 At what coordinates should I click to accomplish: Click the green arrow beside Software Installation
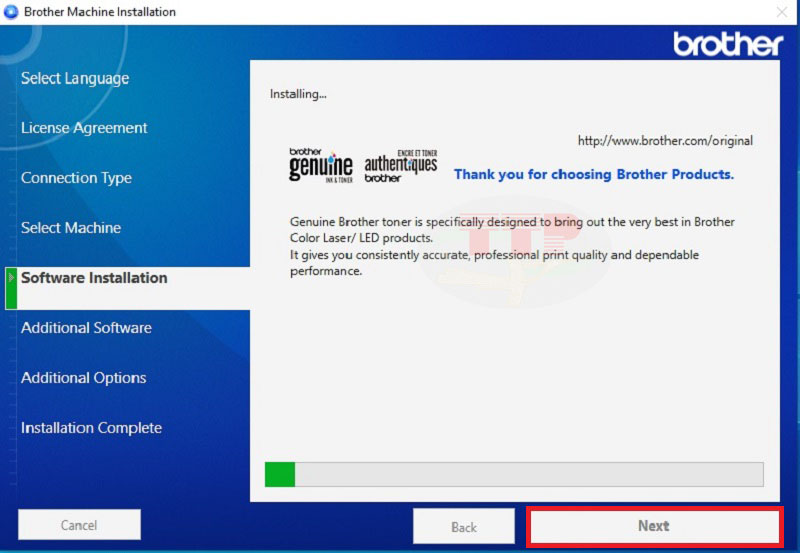tap(12, 278)
